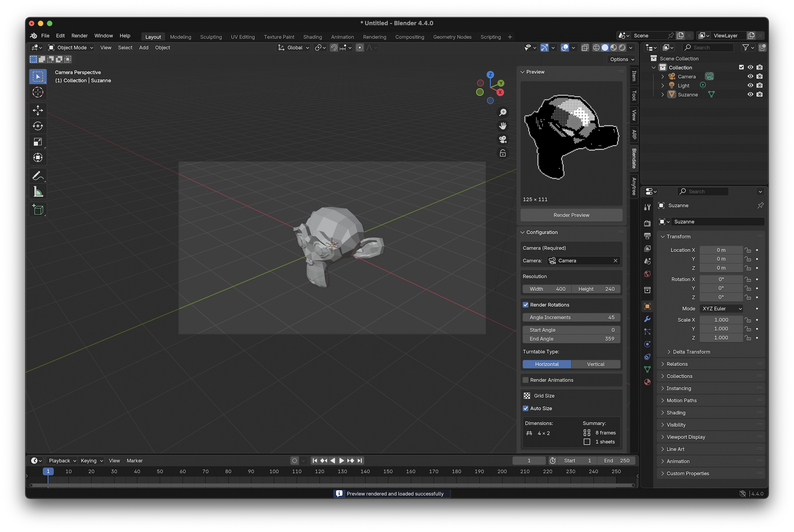Viewport: 794px width, 532px height.
Task: Open the rotation Mode XYZ Euler dropdown
Action: pyautogui.click(x=721, y=309)
